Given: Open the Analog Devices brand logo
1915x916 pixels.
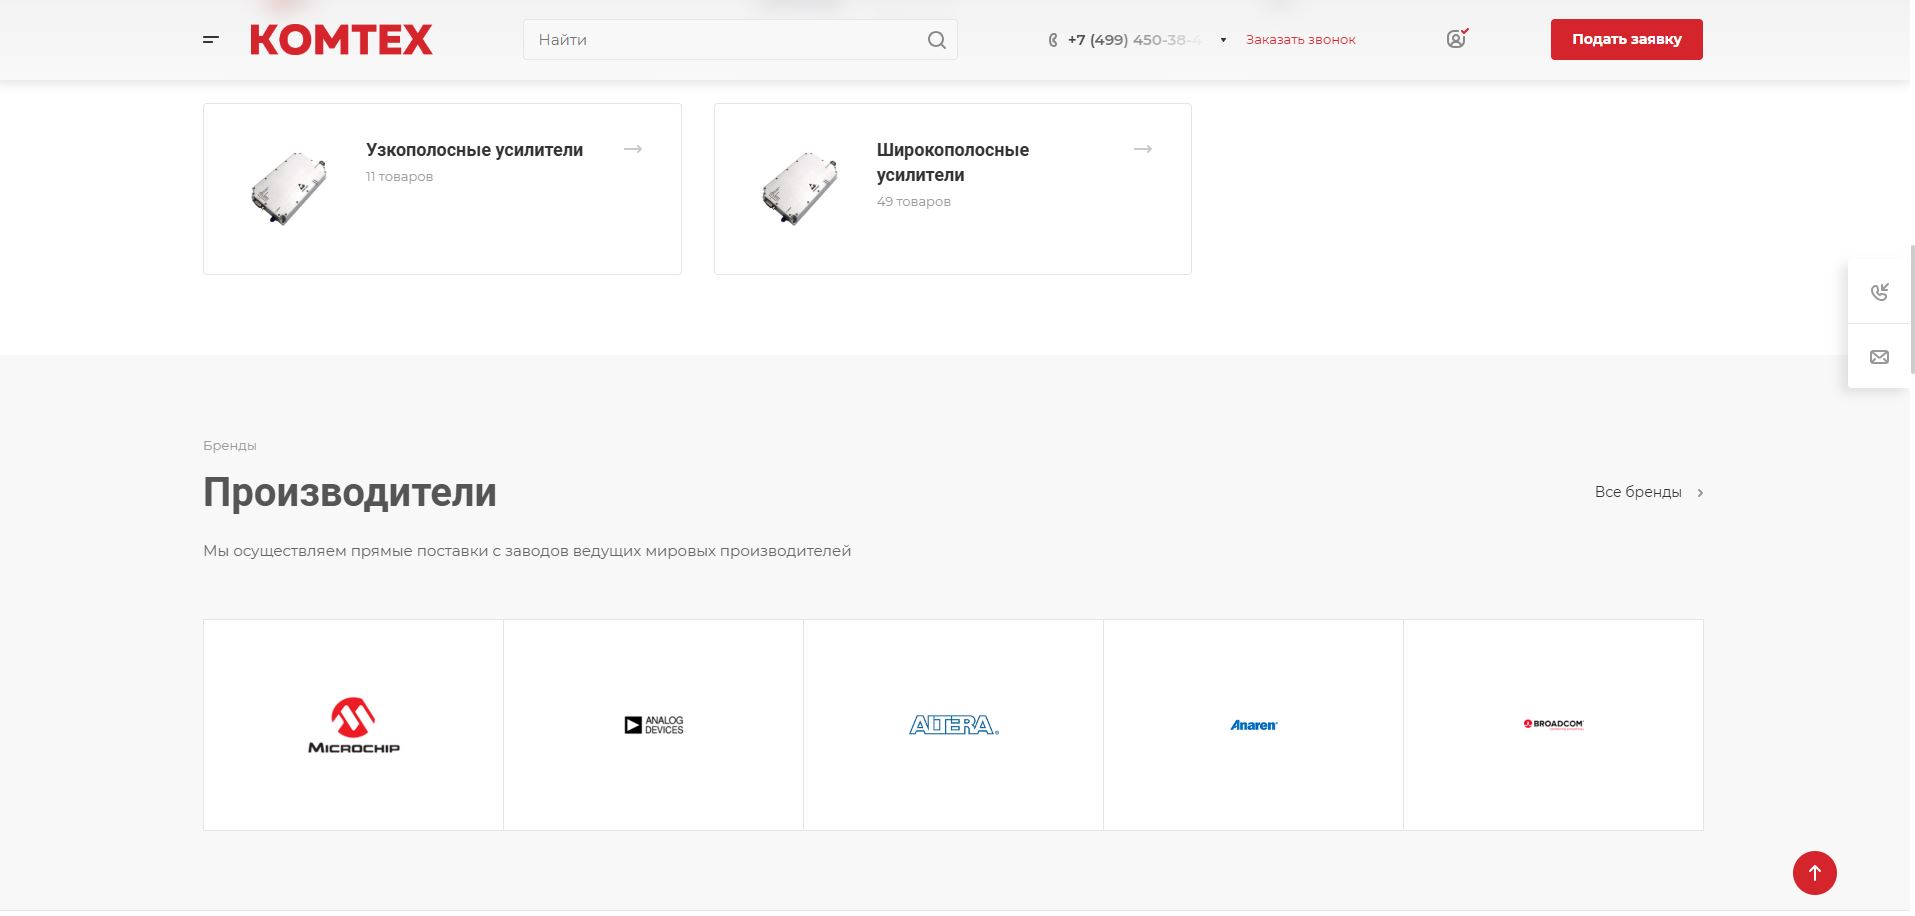Looking at the screenshot, I should coord(654,725).
